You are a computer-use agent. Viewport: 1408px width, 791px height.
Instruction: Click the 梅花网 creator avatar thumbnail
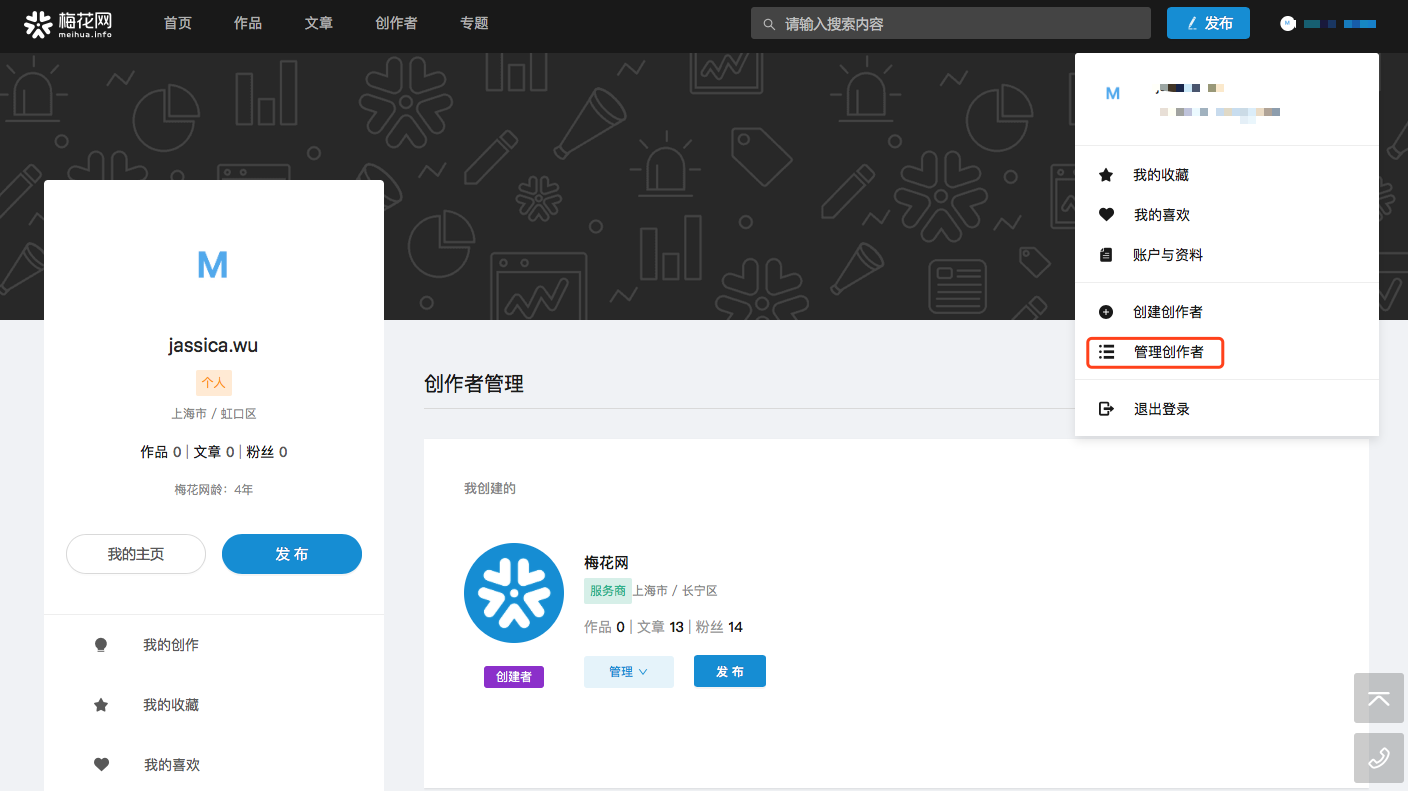[514, 593]
